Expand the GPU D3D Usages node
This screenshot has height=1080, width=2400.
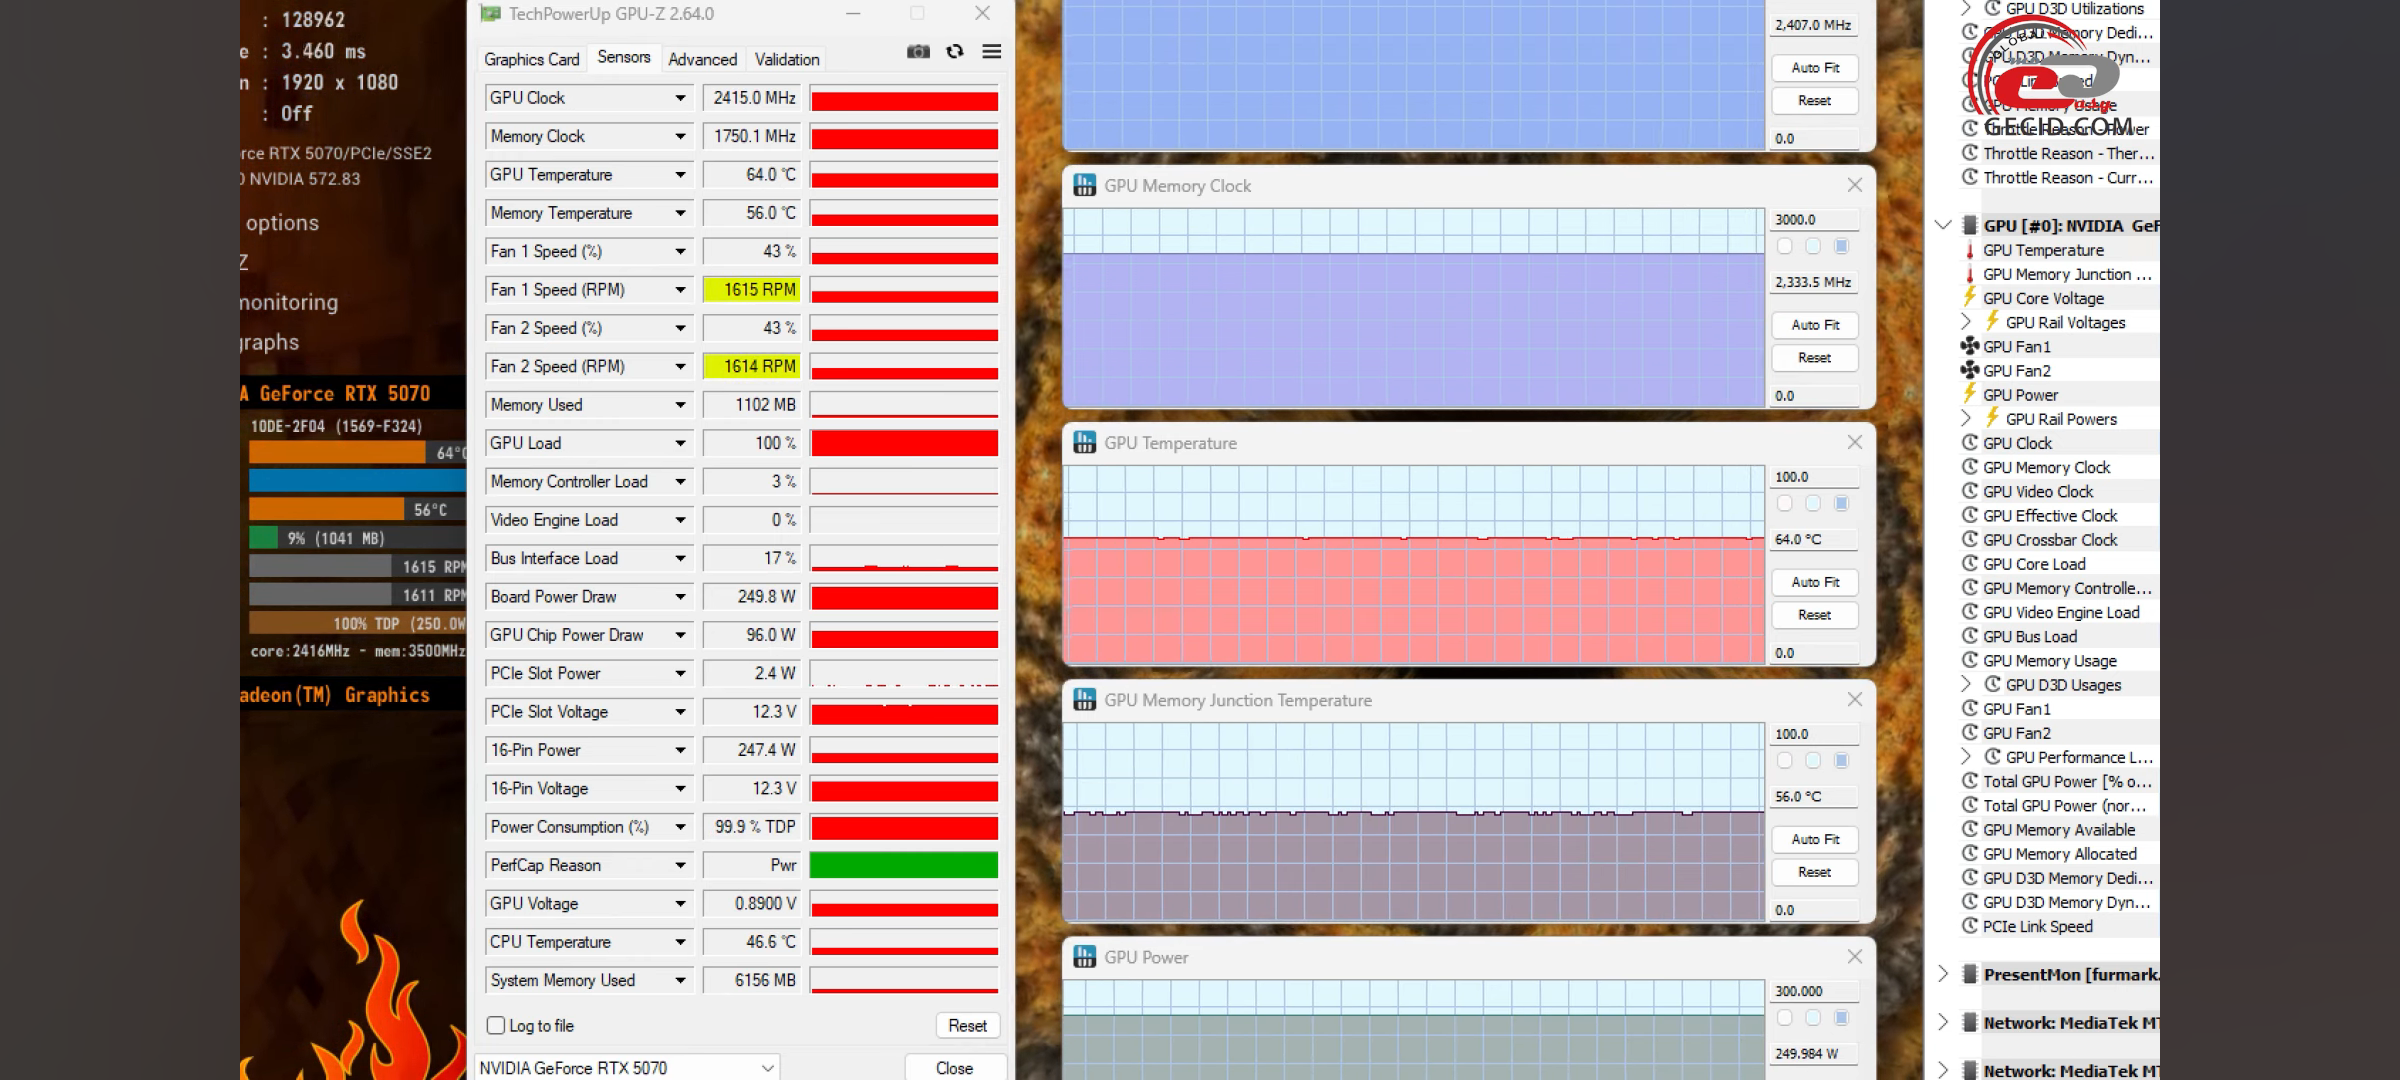pyautogui.click(x=1965, y=684)
